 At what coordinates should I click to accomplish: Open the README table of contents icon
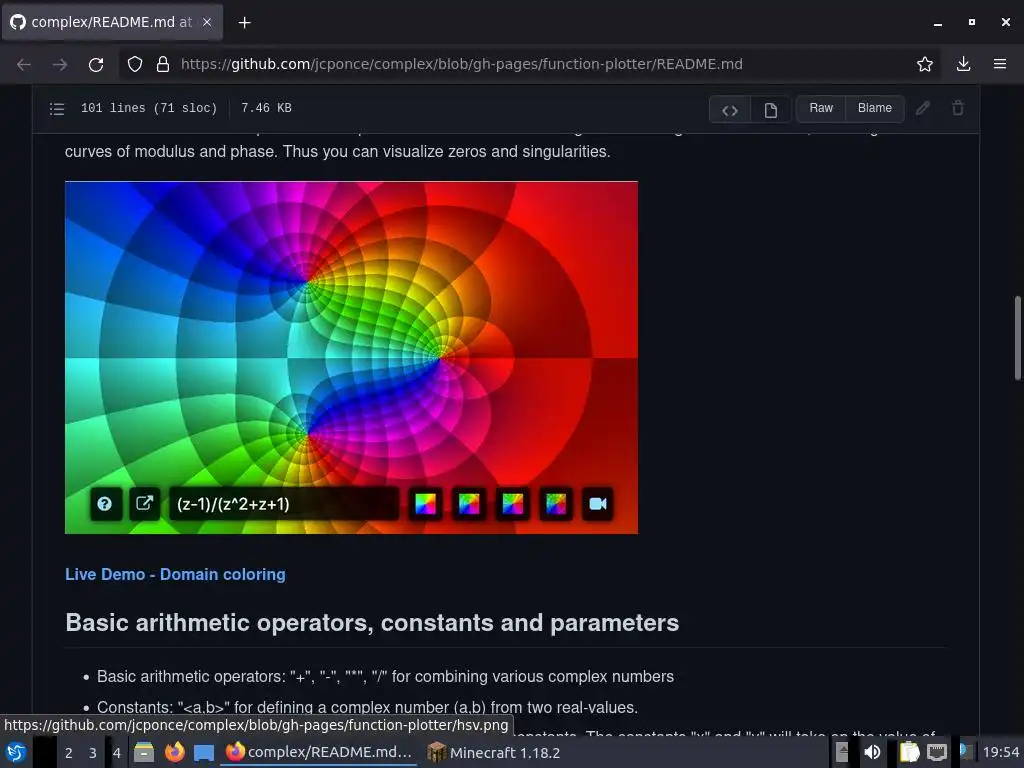coord(57,108)
